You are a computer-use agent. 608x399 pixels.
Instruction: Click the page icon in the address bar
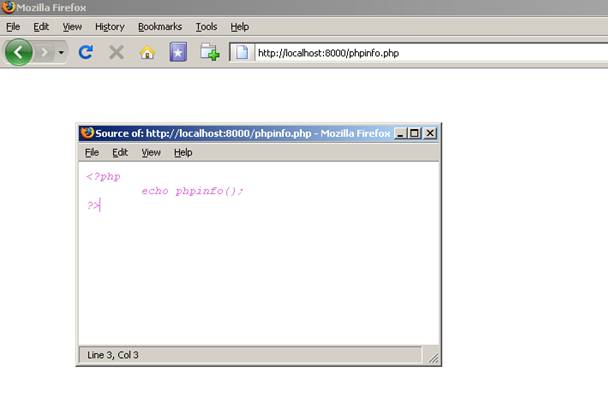tap(242, 52)
